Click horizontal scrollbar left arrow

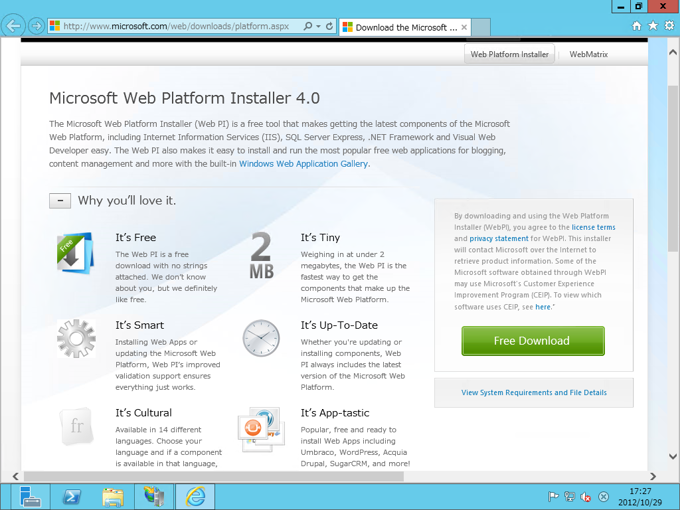click(16, 476)
